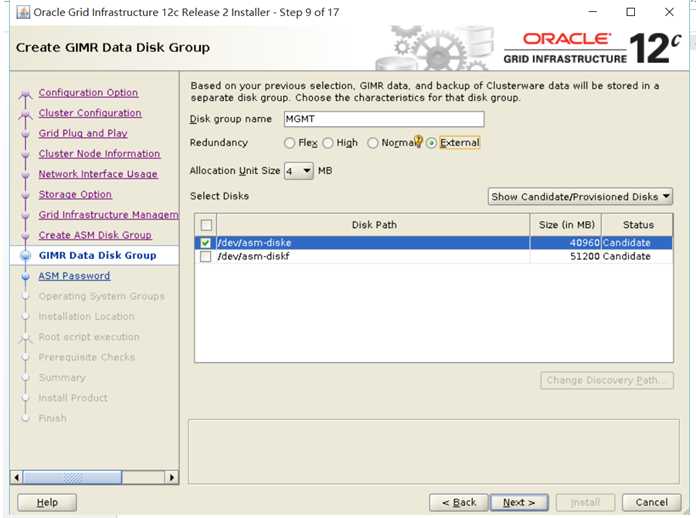
Task: Check the /dev/asm-diskf disk checkbox
Action: coord(205,257)
